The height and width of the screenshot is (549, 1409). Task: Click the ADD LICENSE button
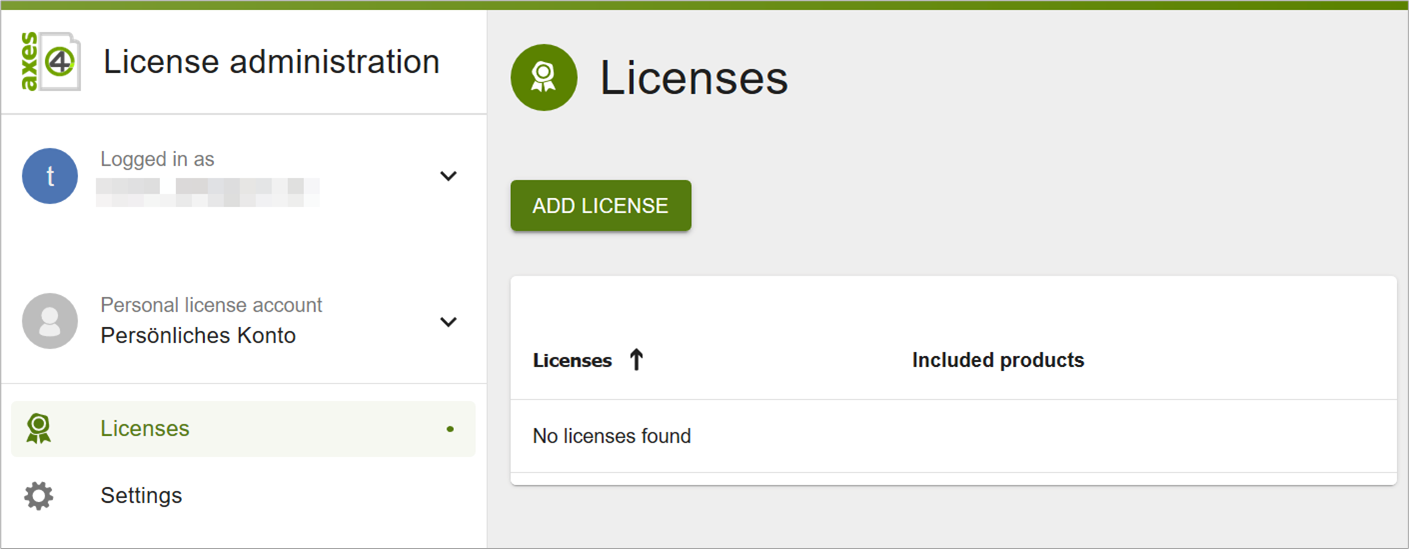601,206
